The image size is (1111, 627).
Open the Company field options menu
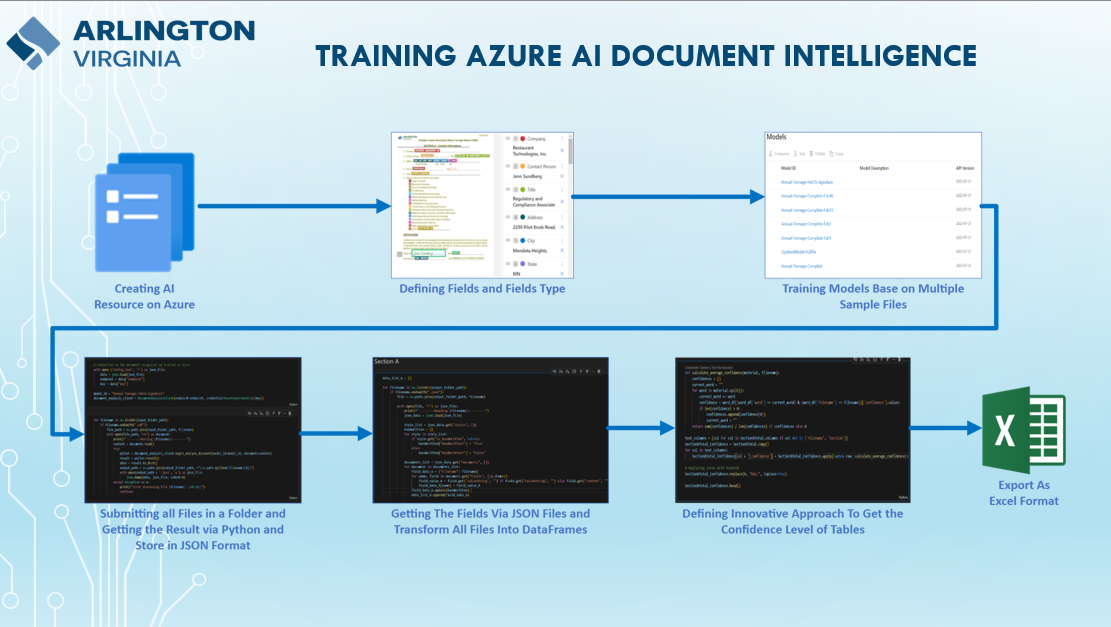click(x=562, y=138)
